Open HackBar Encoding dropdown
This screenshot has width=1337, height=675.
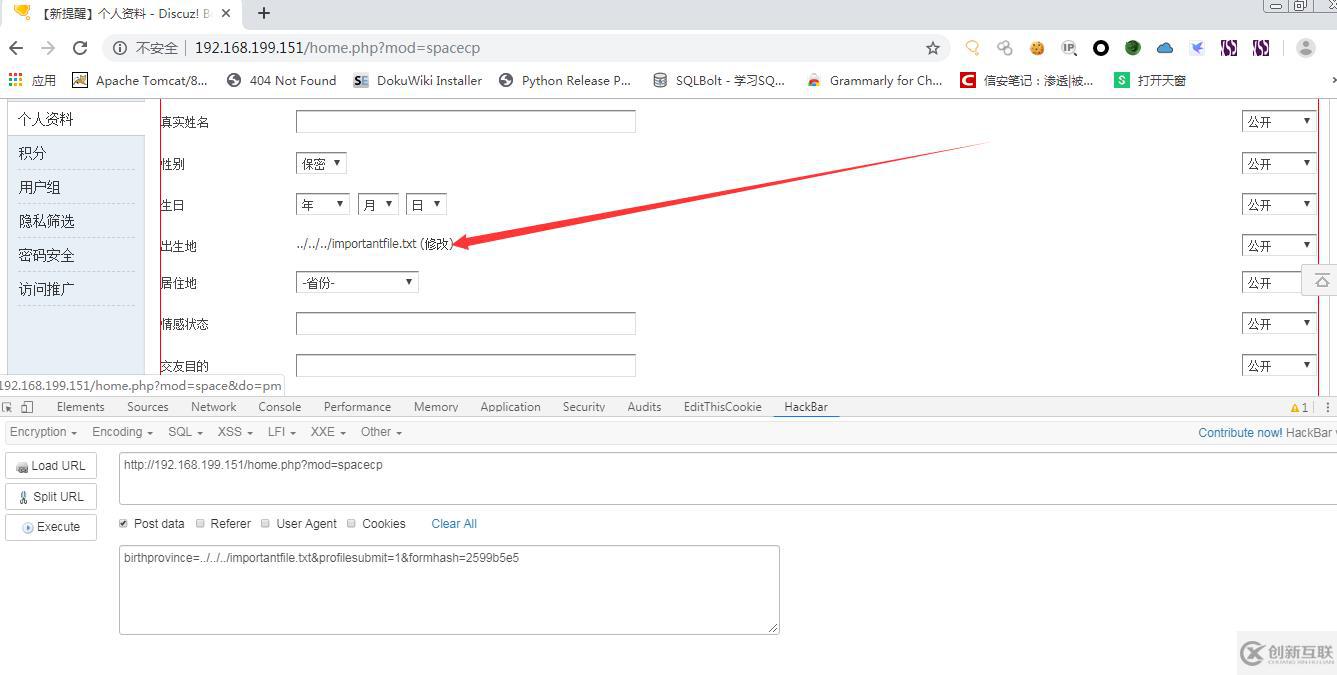tap(122, 432)
